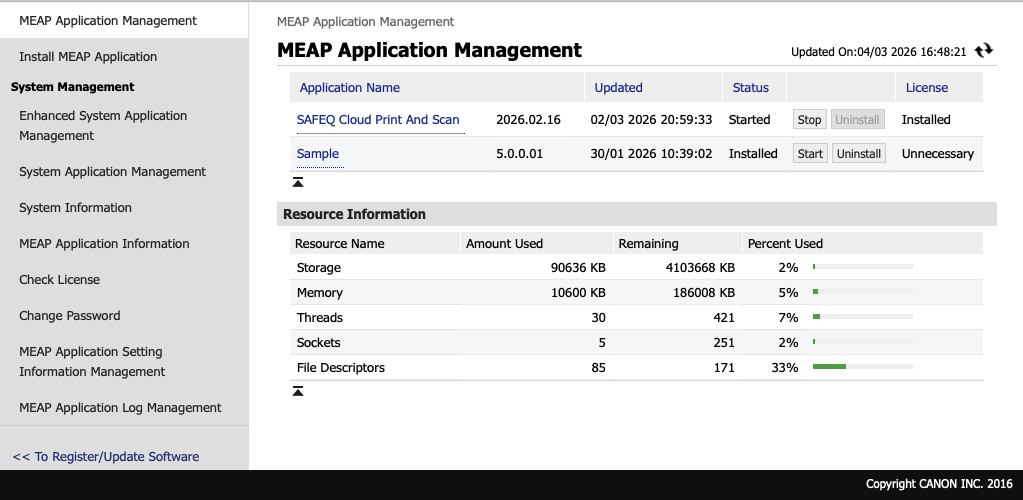Click the Storage usage progress bar

coord(863,266)
